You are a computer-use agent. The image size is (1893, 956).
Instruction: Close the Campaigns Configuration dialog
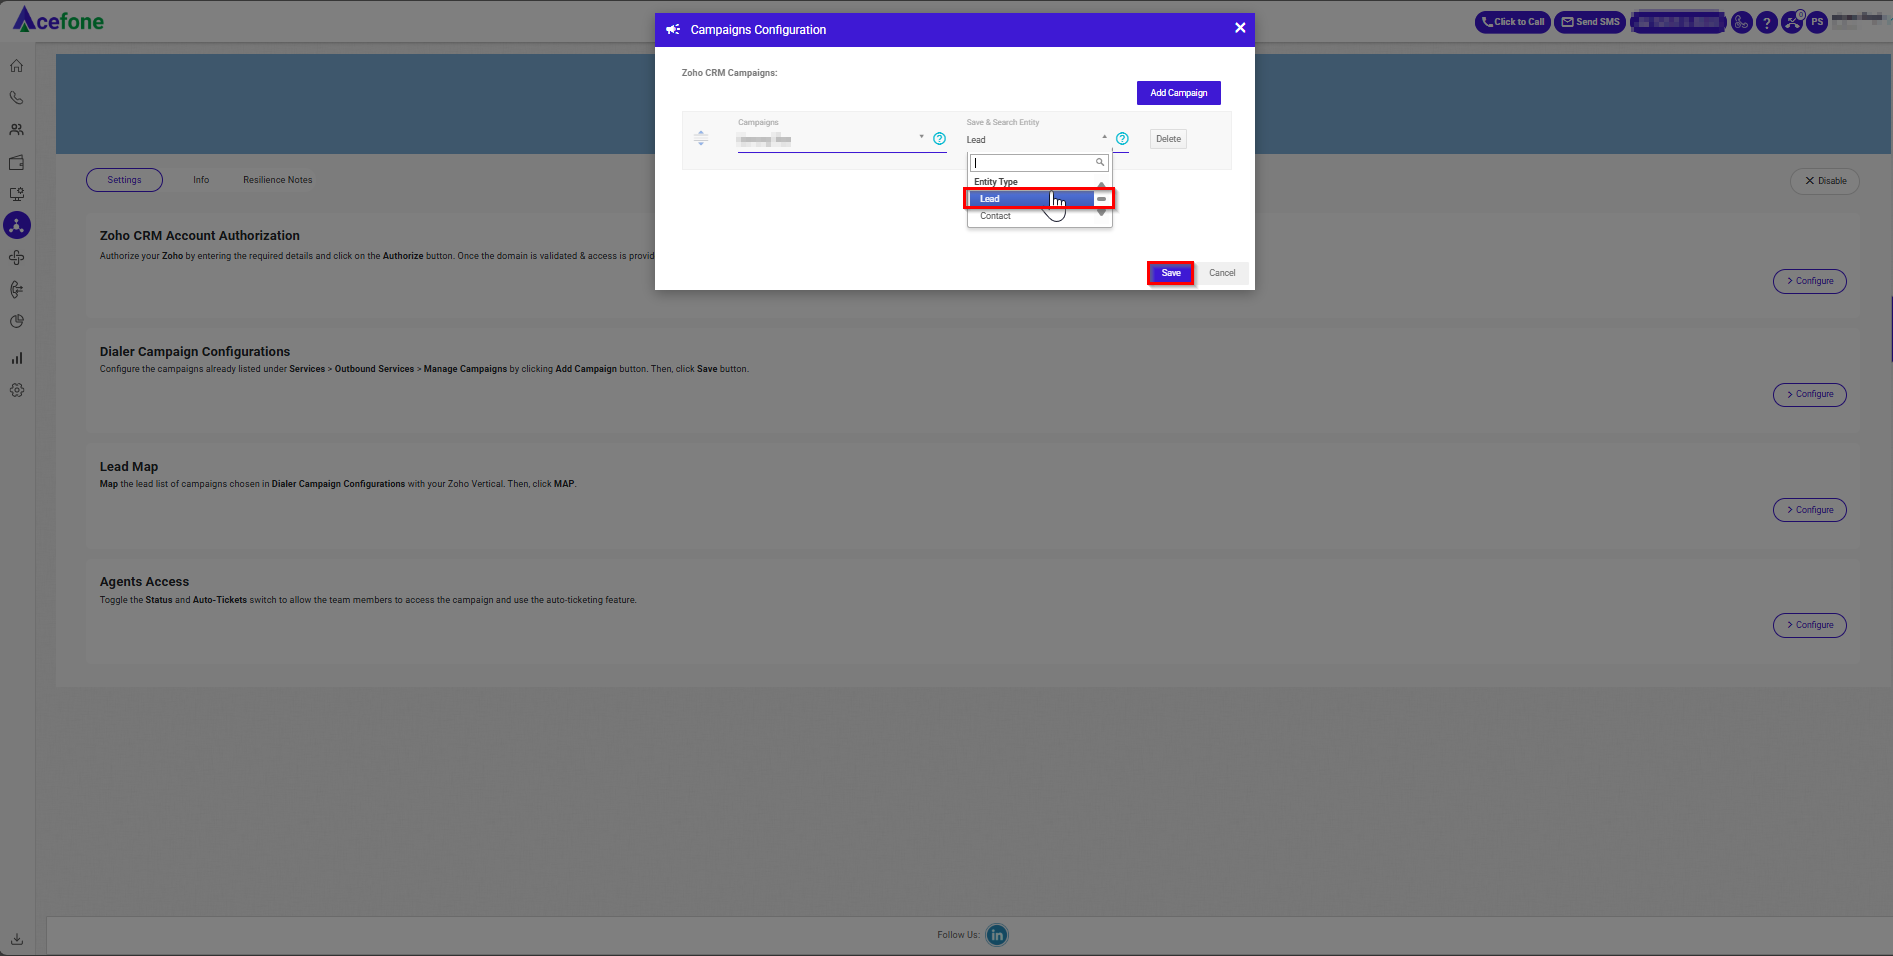point(1240,28)
